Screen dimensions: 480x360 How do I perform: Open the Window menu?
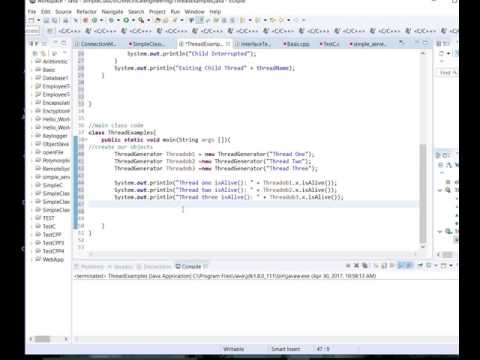[194, 12]
